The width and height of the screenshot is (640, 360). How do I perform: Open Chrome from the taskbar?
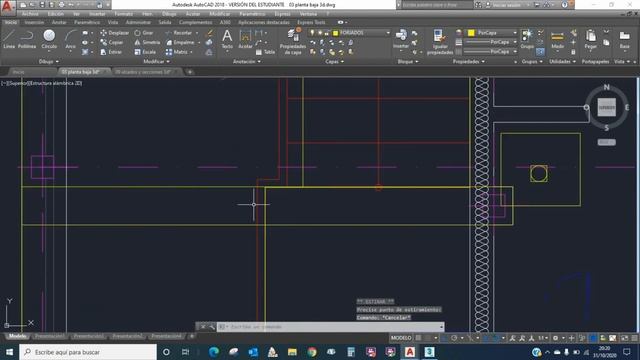tap(312, 352)
